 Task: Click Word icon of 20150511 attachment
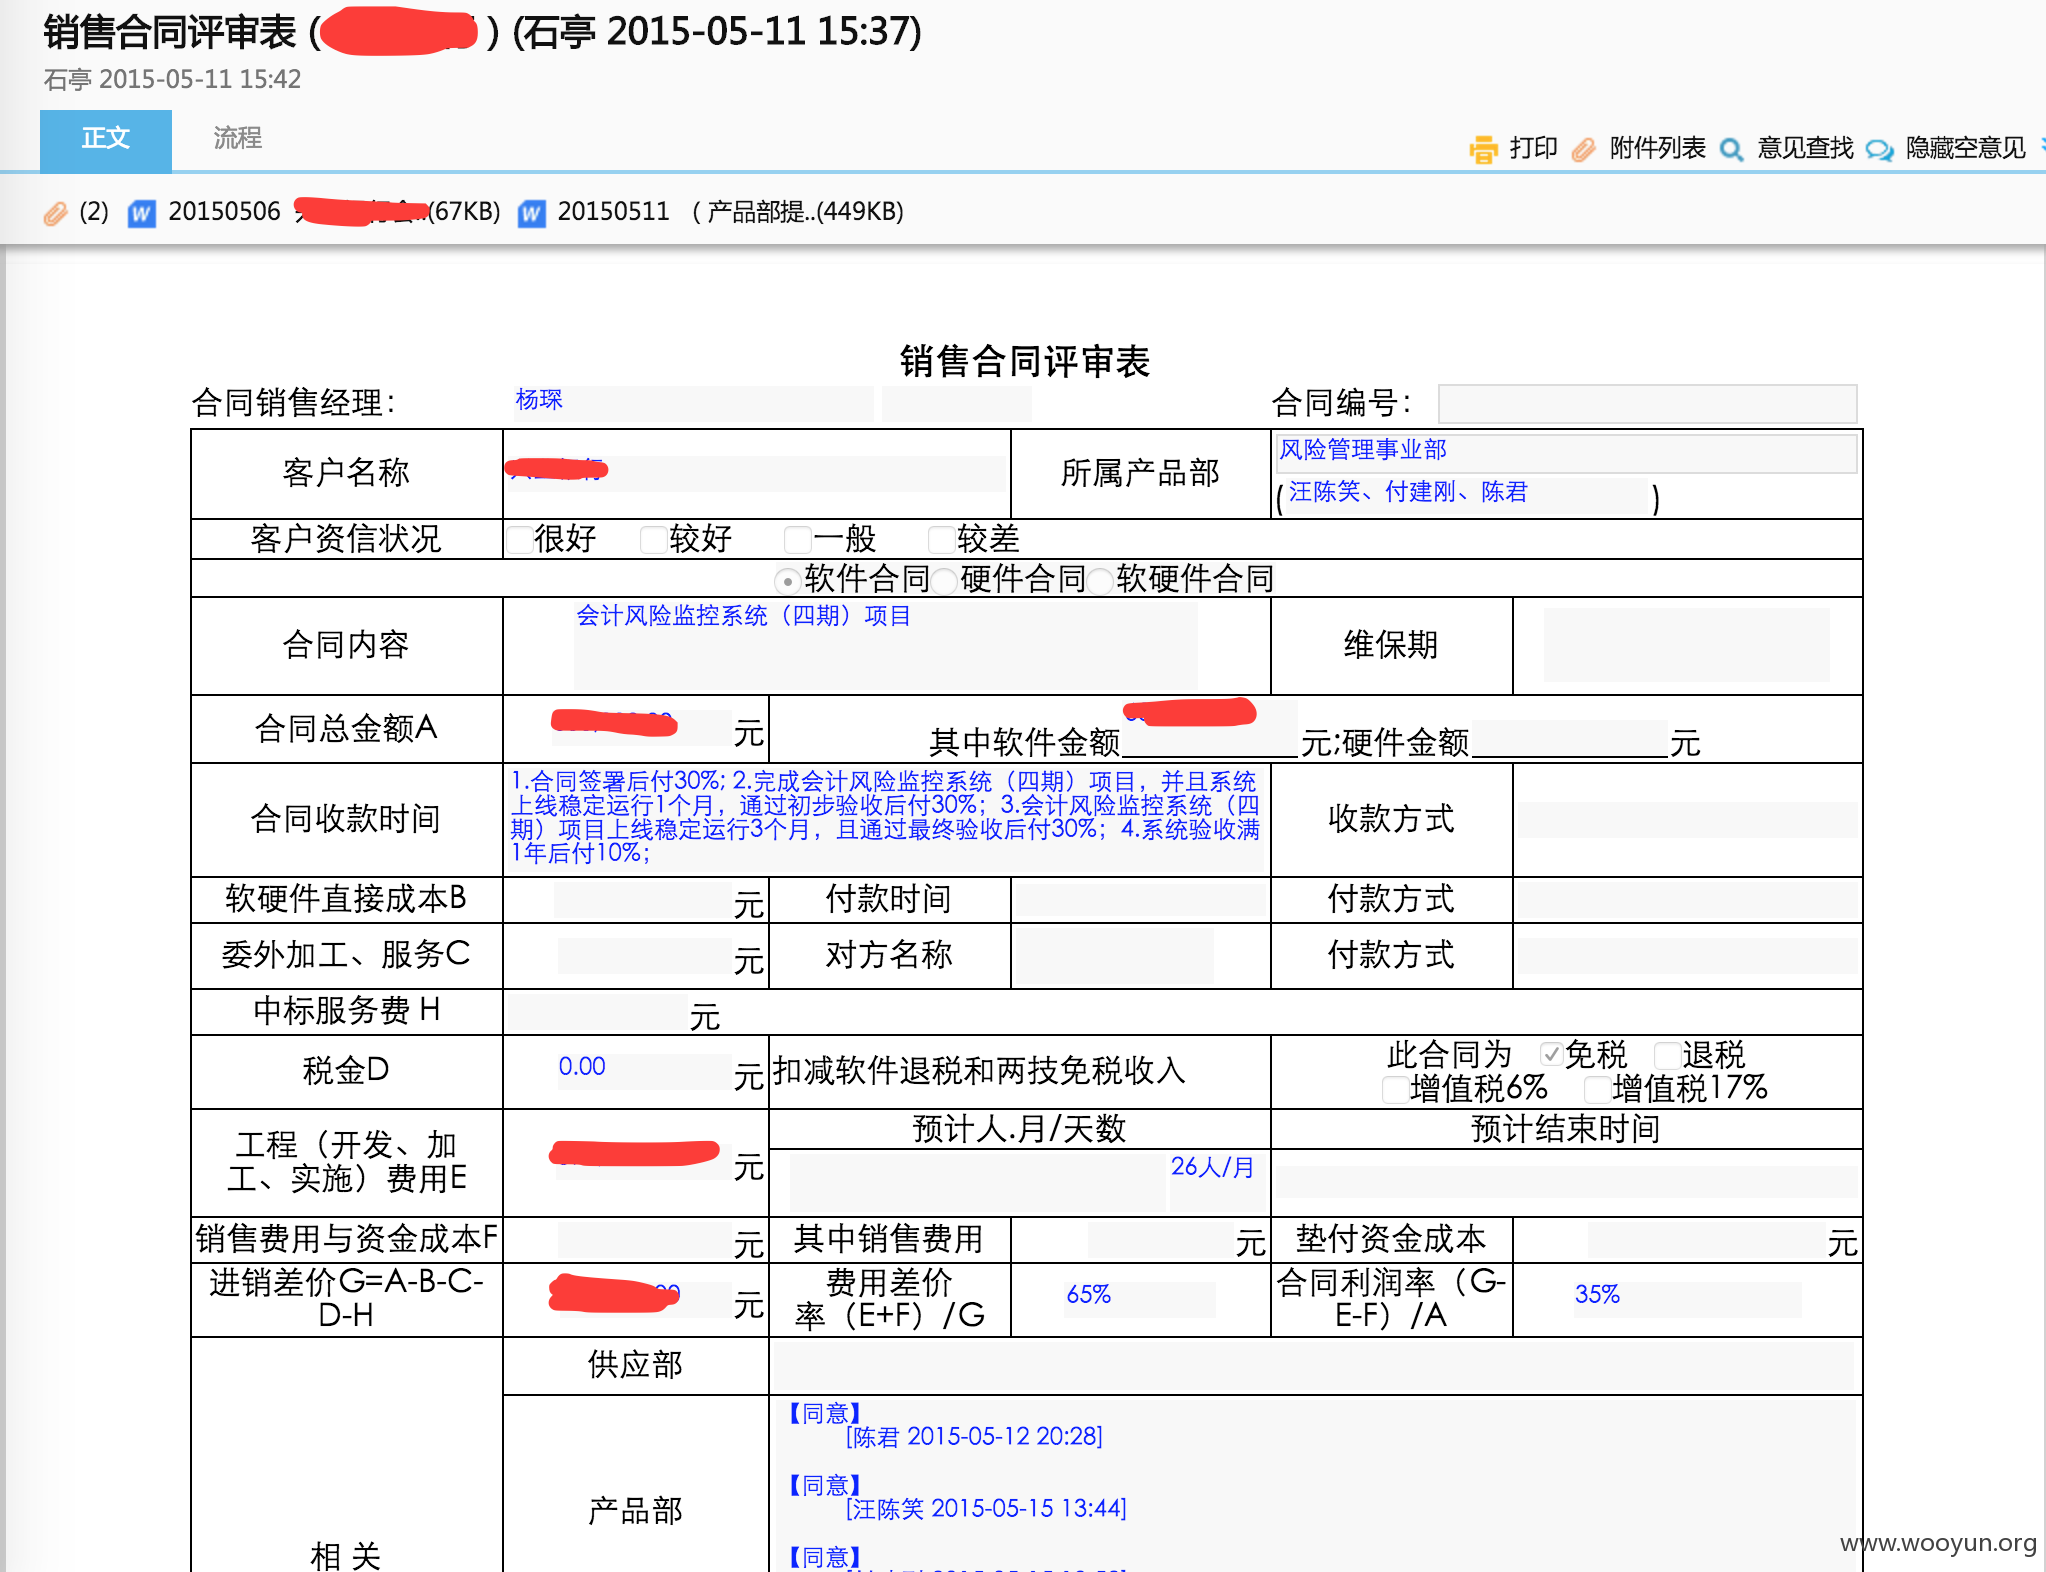tap(532, 213)
